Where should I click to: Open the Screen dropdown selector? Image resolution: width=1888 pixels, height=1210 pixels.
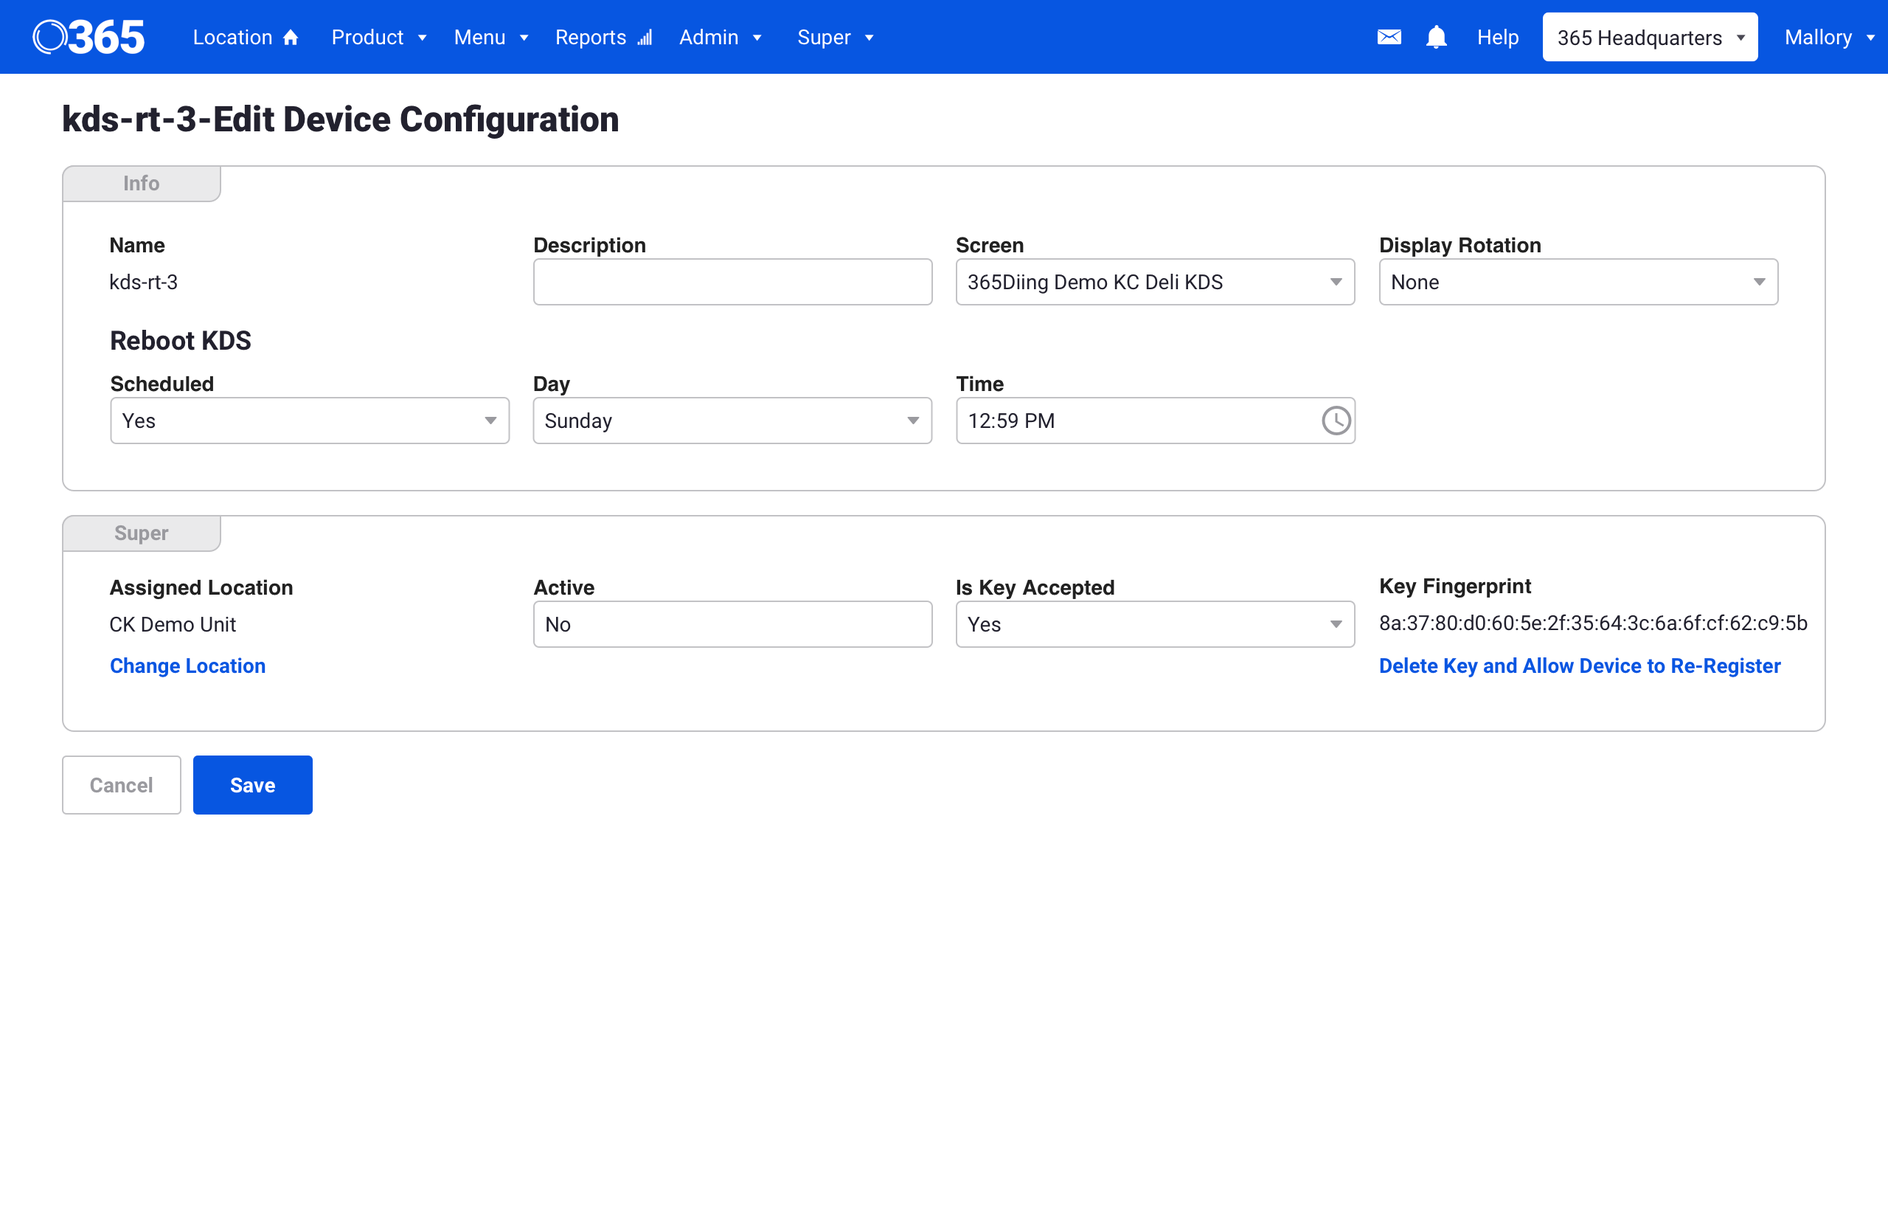click(x=1155, y=282)
